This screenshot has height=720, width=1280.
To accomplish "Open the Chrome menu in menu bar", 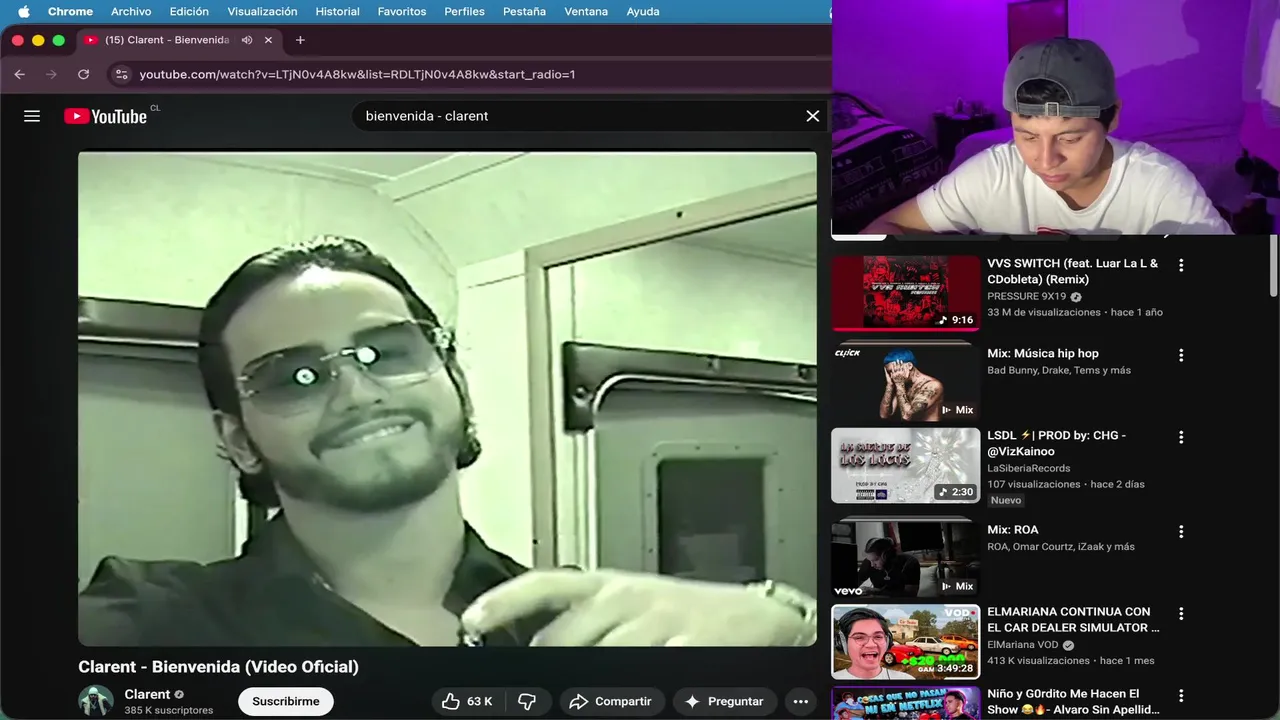I will coord(70,11).
